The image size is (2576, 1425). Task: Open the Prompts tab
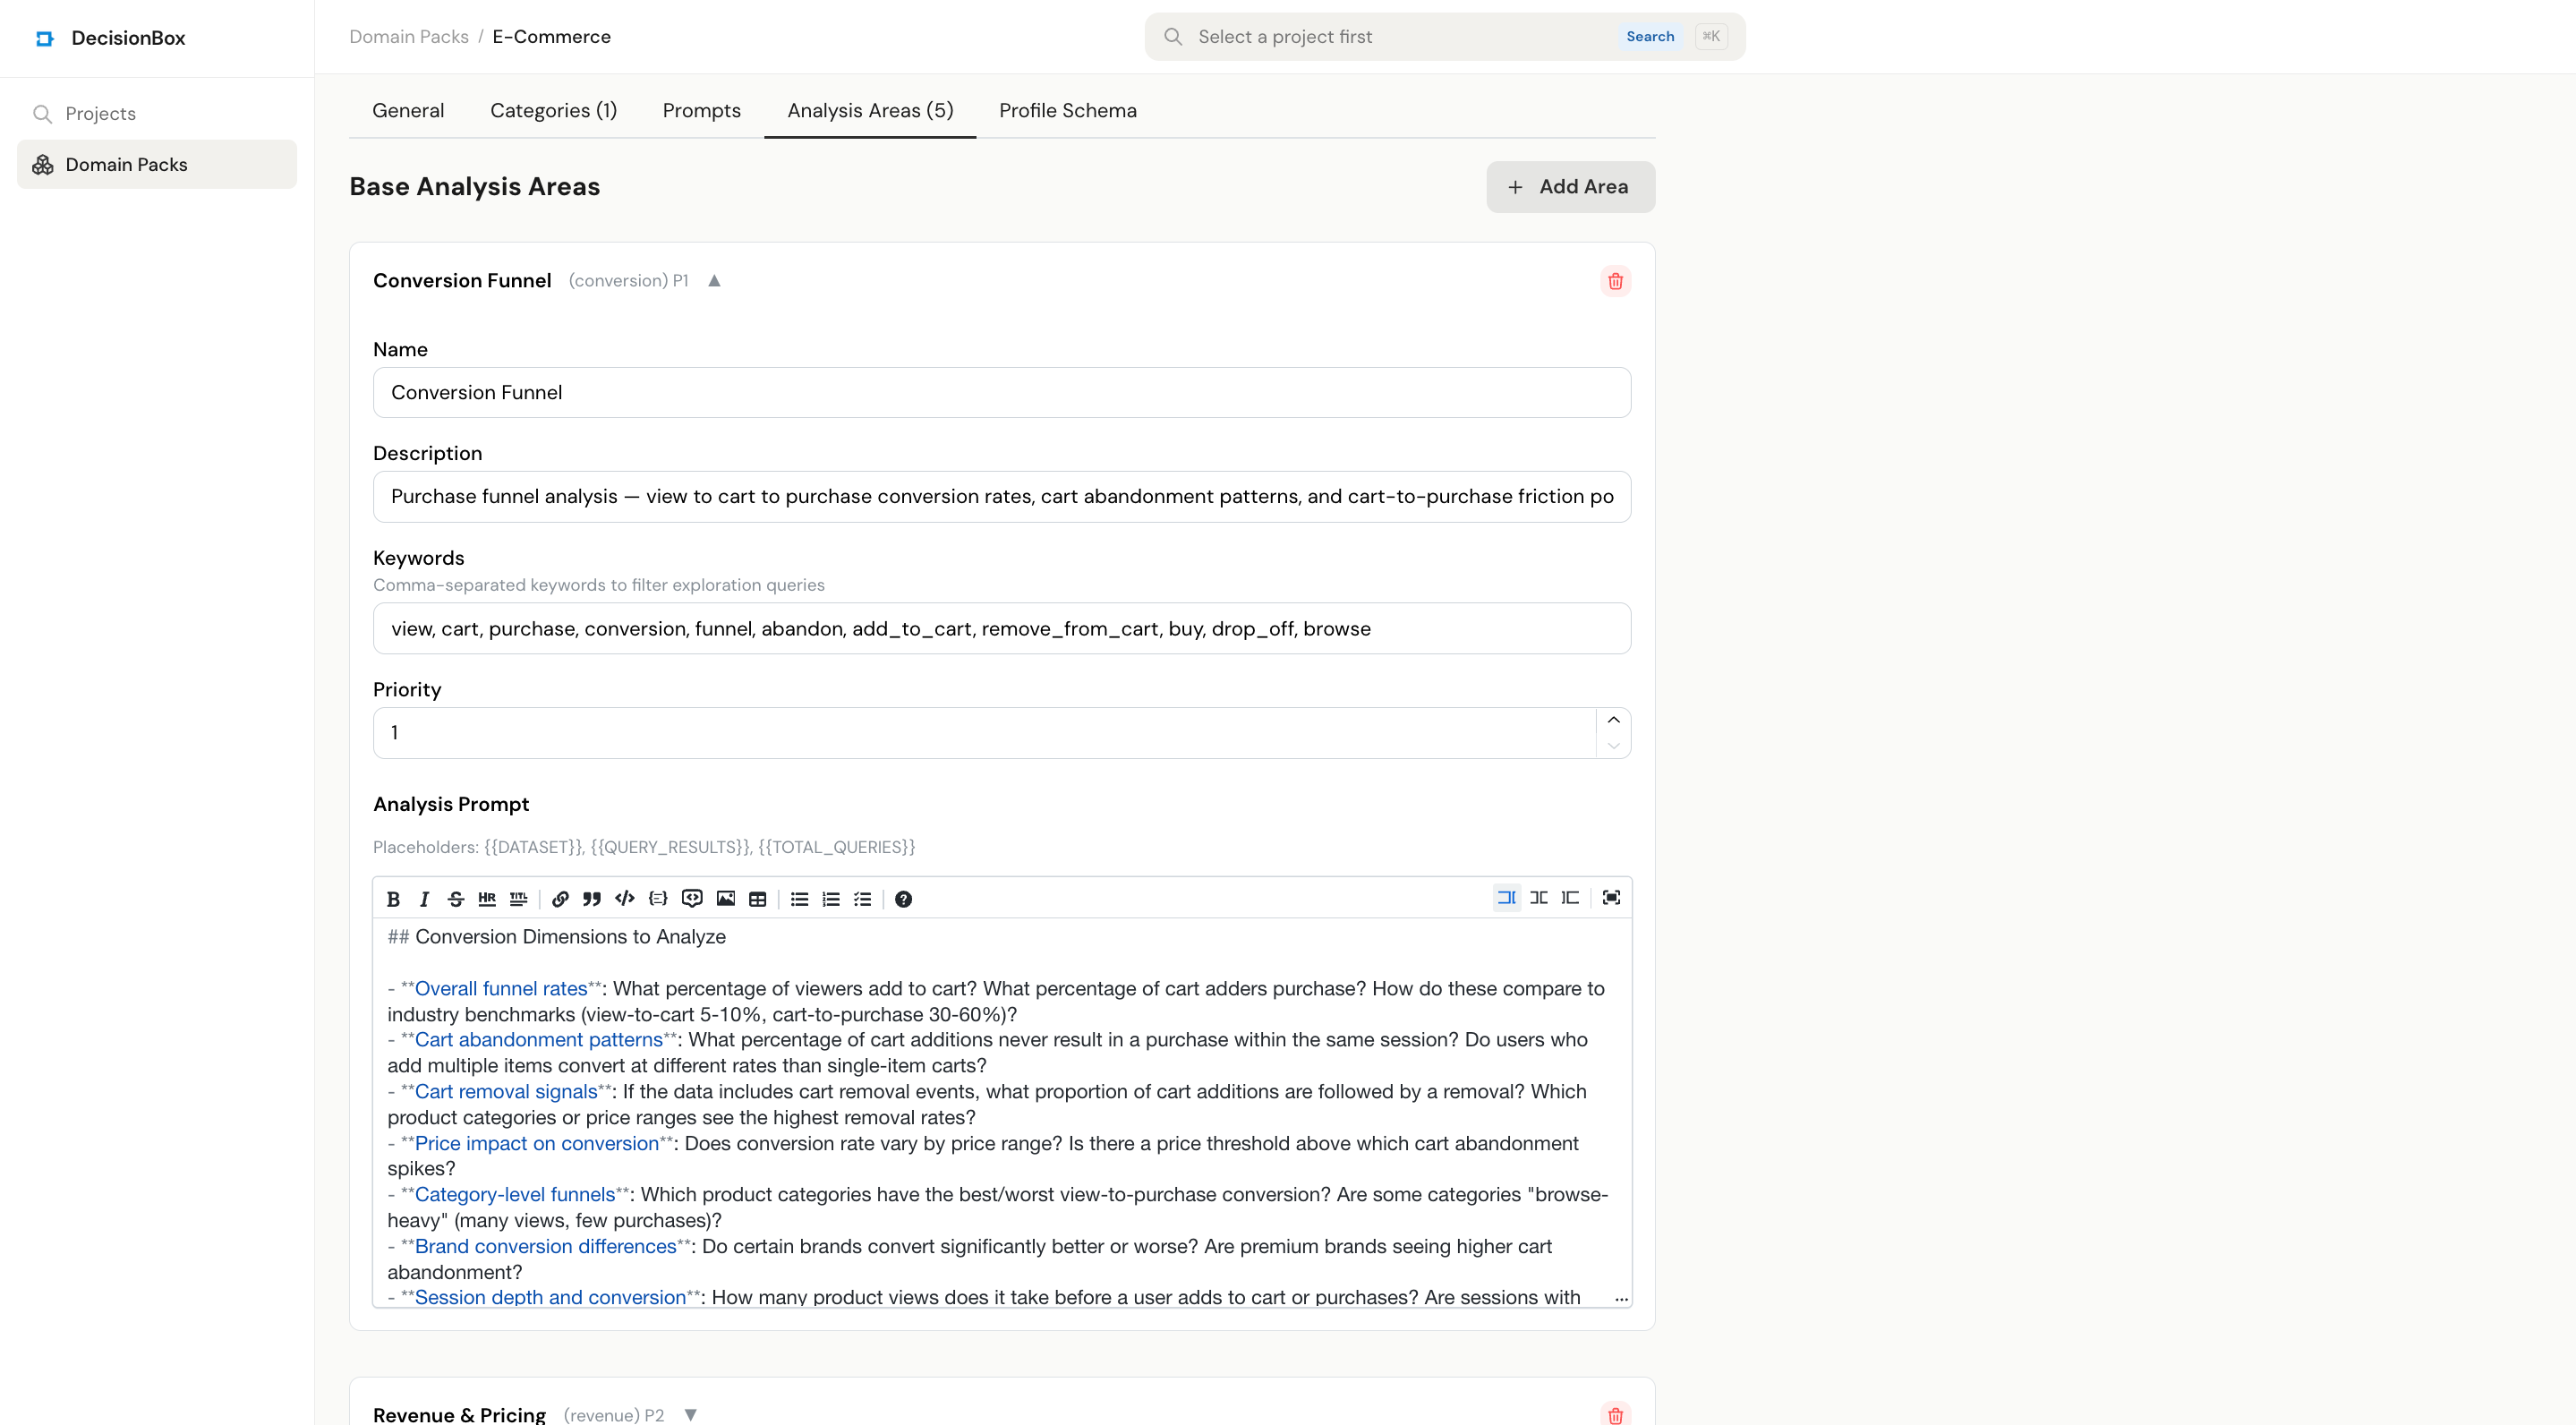coord(702,110)
